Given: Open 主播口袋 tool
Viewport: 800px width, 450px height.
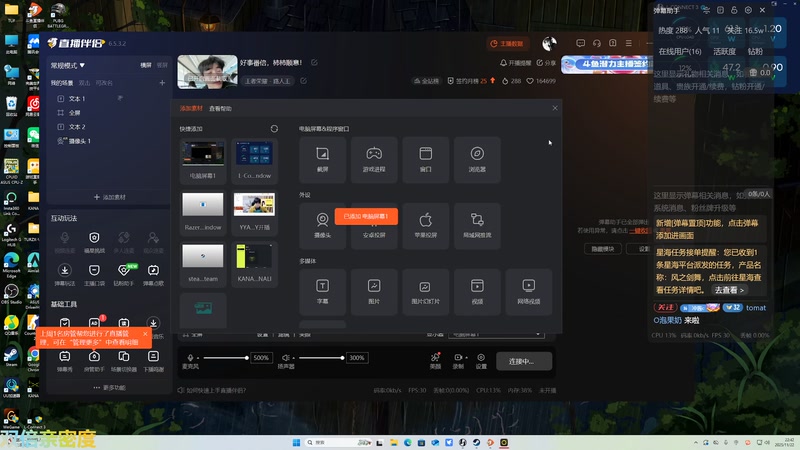Looking at the screenshot, I should coord(94,274).
